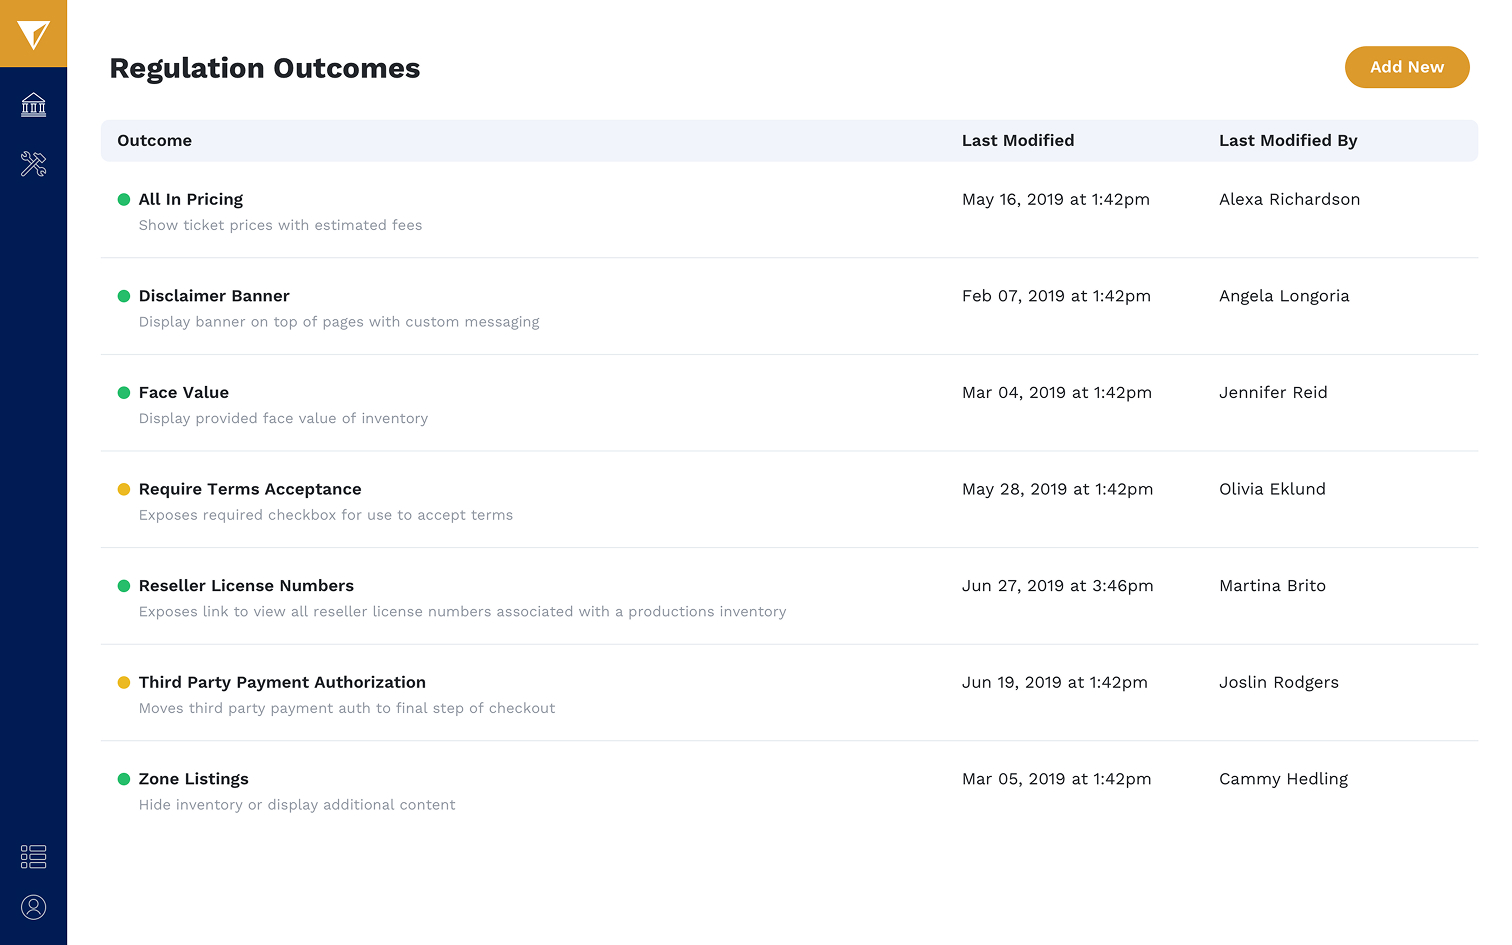
Task: Open the user profile icon
Action: coord(33,906)
